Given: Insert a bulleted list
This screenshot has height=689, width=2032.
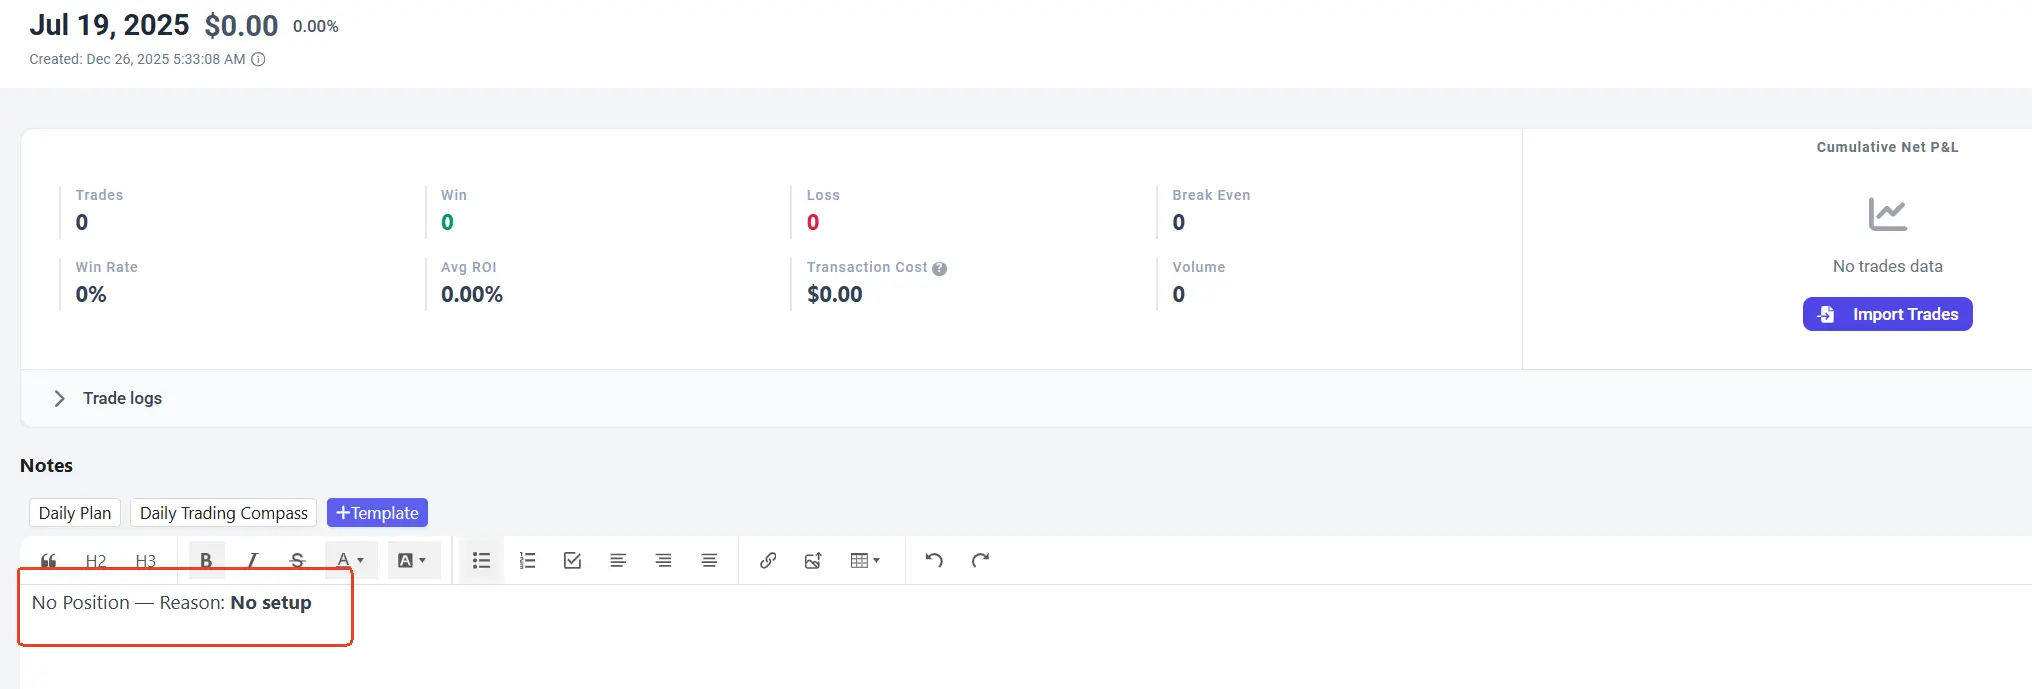Looking at the screenshot, I should [481, 561].
